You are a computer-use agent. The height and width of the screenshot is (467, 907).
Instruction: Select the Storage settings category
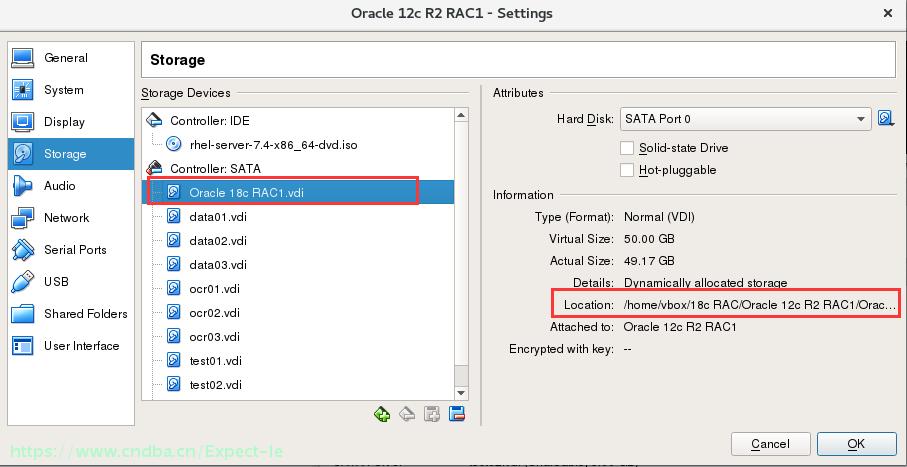[71, 154]
